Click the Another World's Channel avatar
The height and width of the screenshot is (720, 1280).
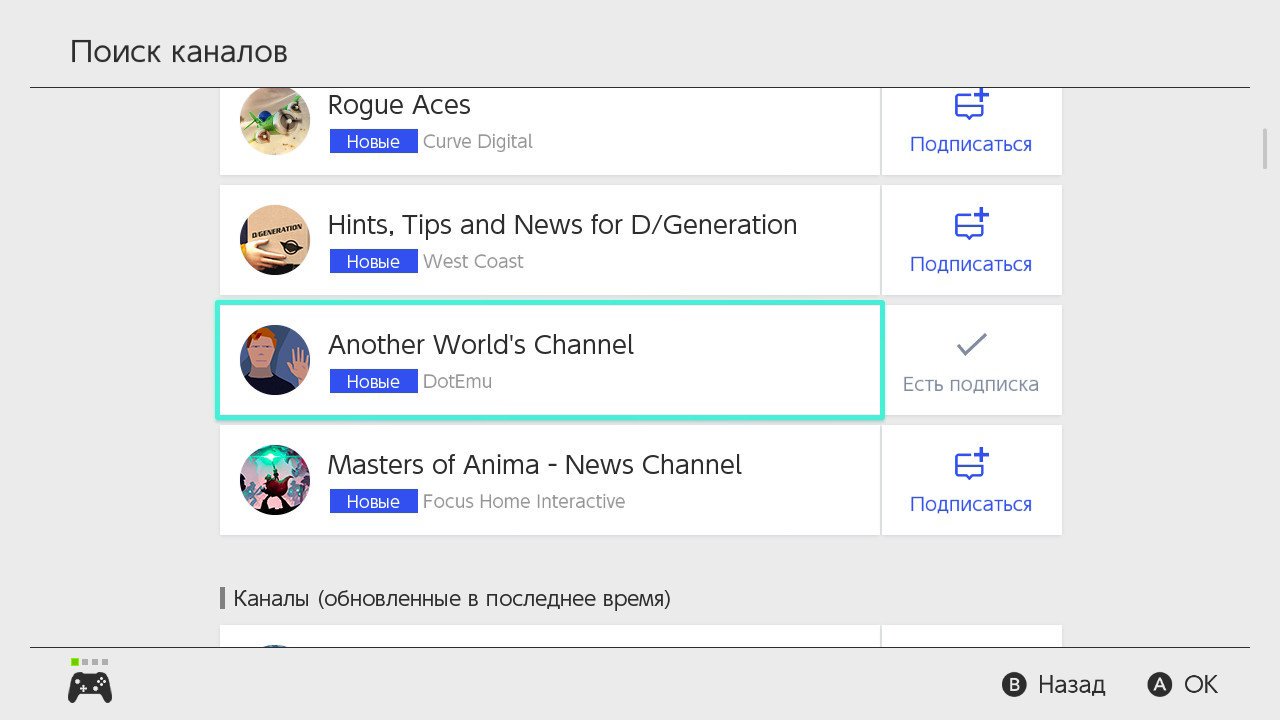click(275, 360)
